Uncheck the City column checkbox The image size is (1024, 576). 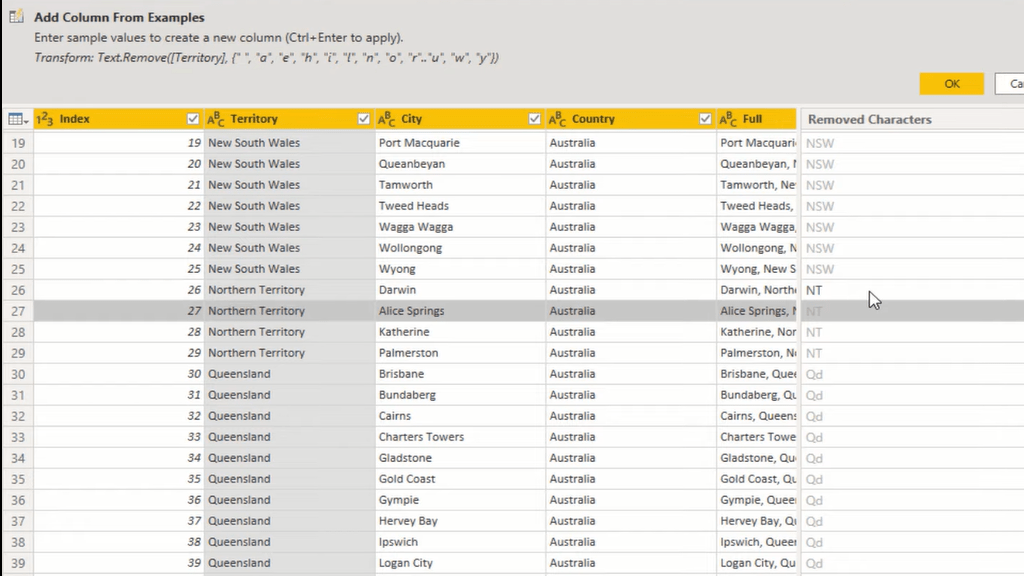click(534, 119)
